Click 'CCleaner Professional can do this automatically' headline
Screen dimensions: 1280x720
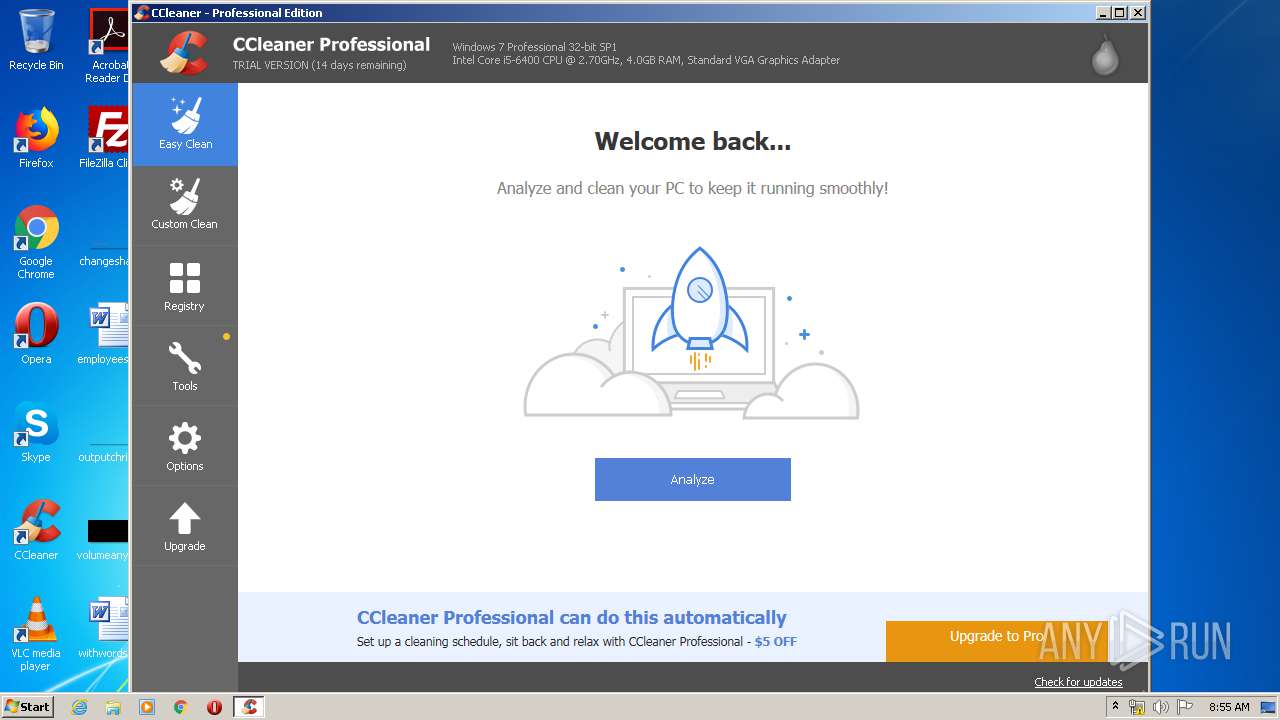click(x=572, y=618)
